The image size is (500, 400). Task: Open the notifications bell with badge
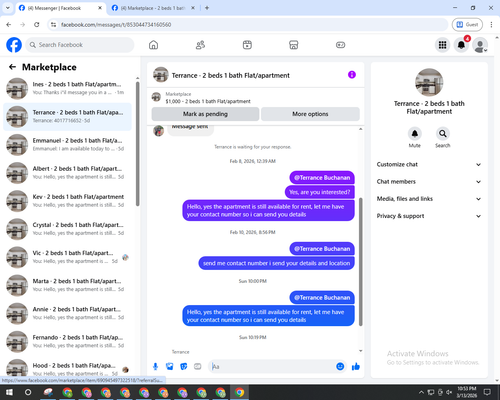point(461,45)
